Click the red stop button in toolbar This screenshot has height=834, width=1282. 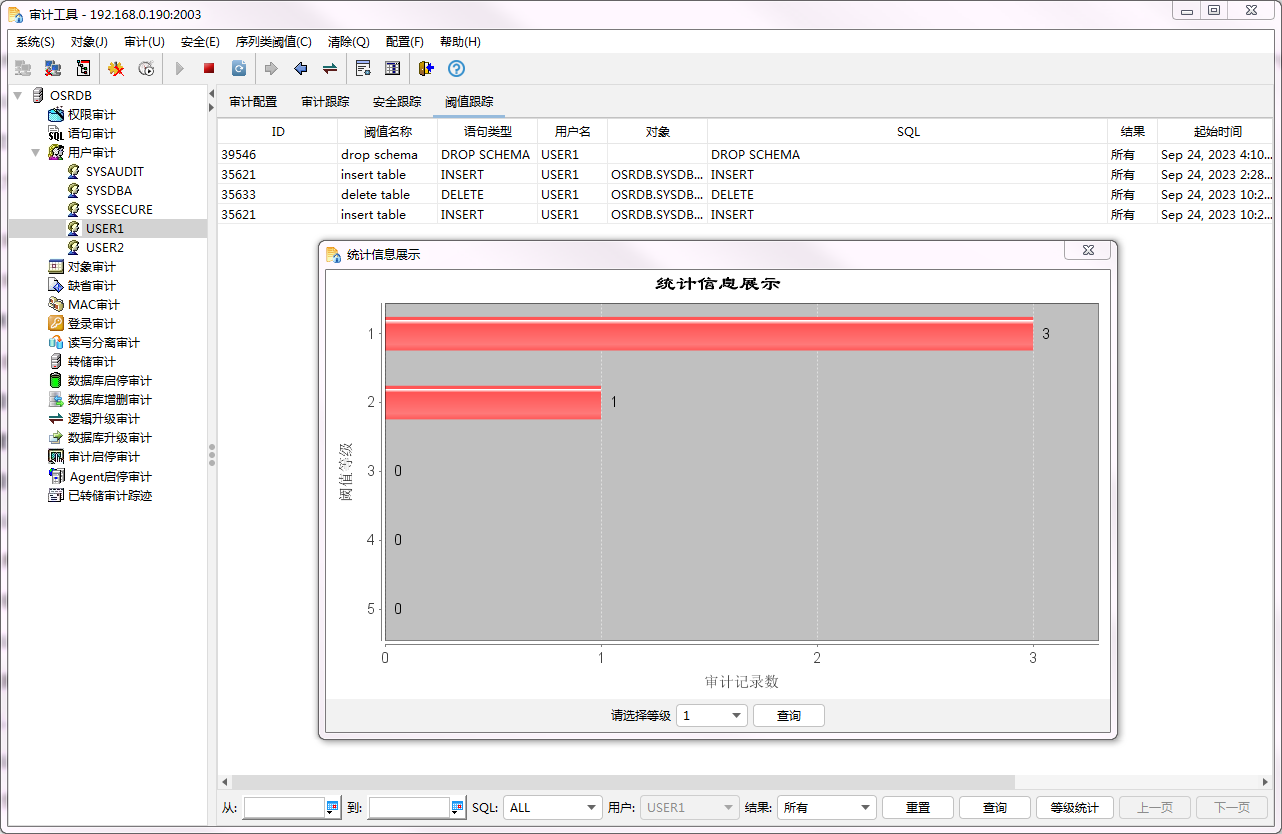[209, 69]
